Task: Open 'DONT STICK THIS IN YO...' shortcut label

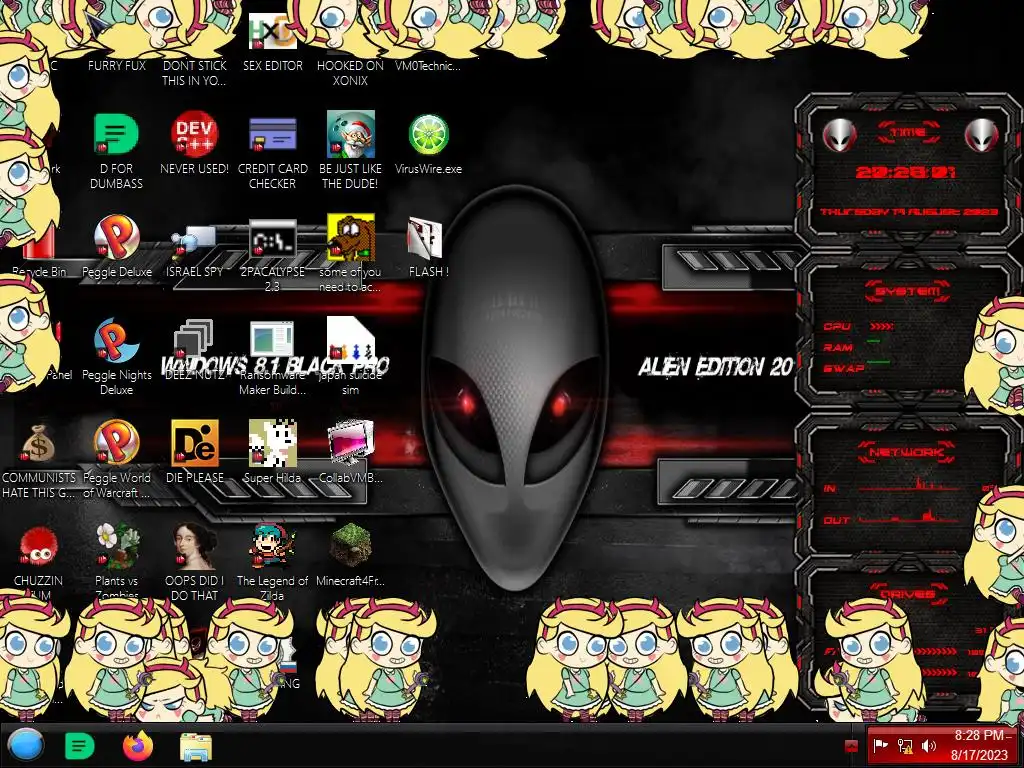Action: (194, 73)
